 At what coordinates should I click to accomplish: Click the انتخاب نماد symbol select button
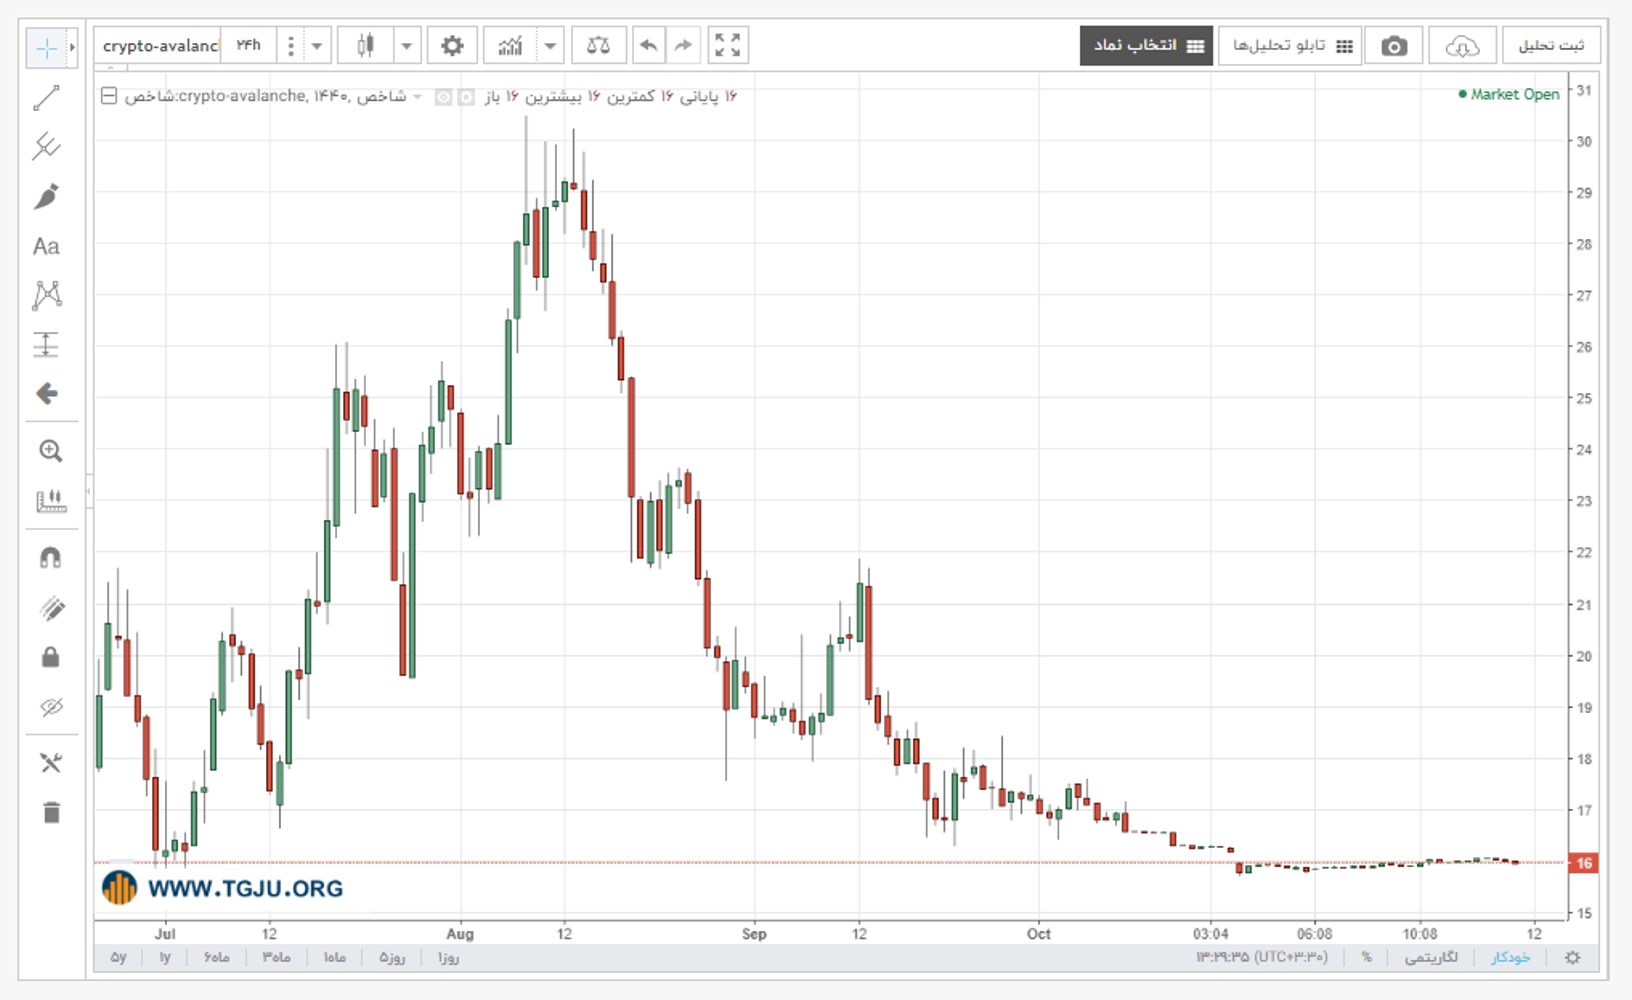pos(1146,46)
